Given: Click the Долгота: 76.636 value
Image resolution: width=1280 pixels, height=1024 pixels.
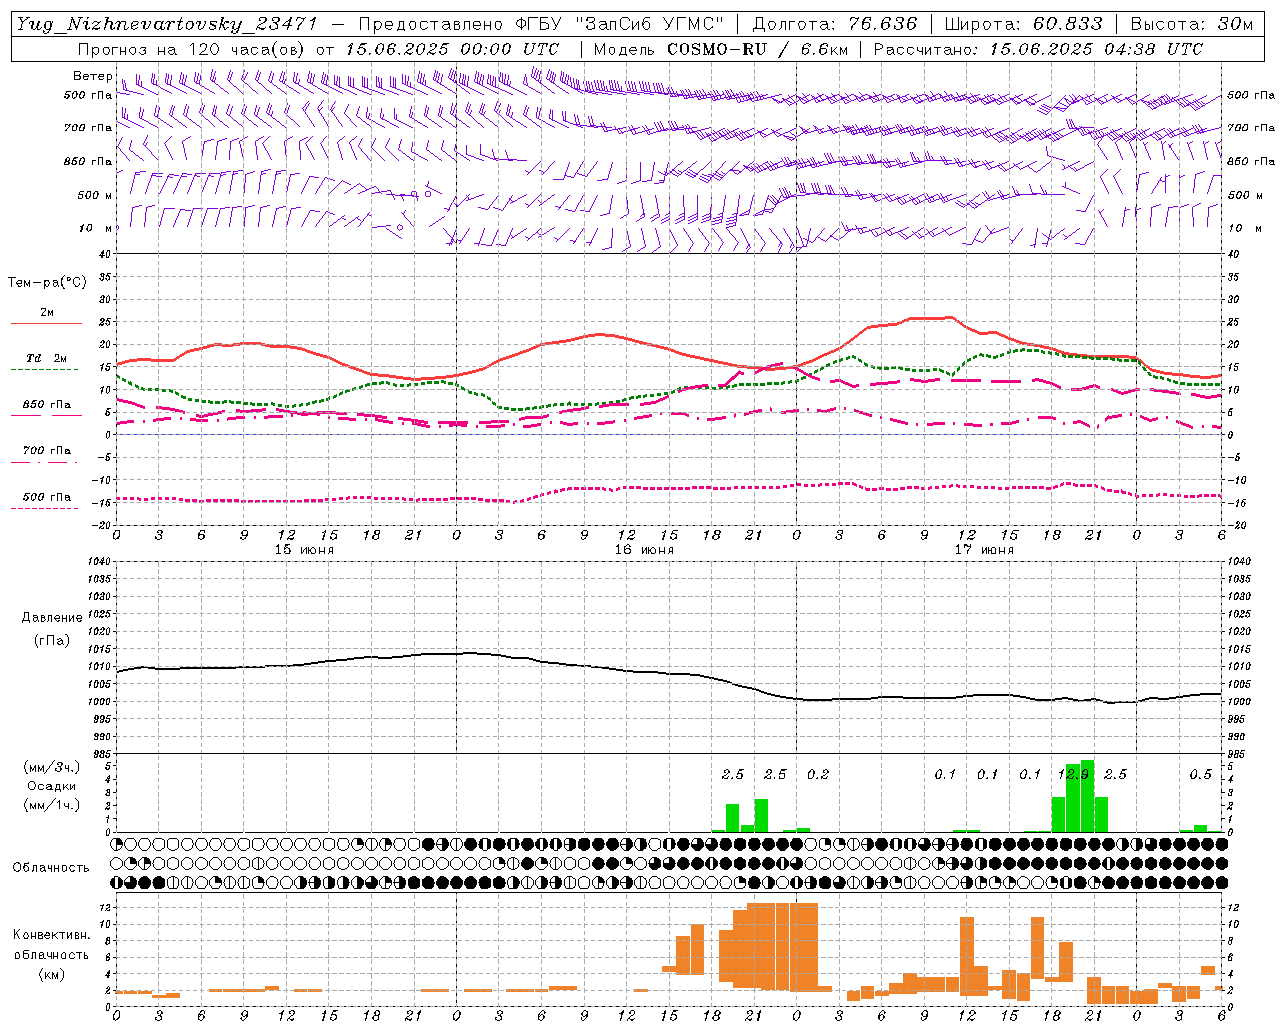Looking at the screenshot, I should 834,24.
